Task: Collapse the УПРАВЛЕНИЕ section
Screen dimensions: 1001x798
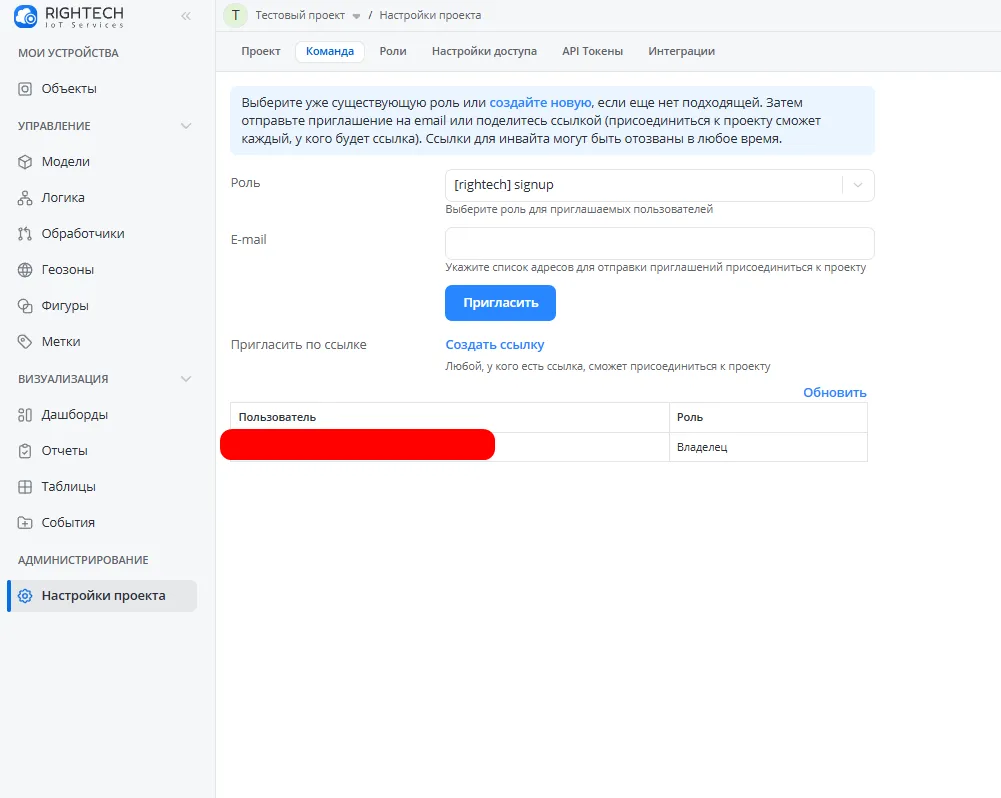Action: [x=185, y=126]
